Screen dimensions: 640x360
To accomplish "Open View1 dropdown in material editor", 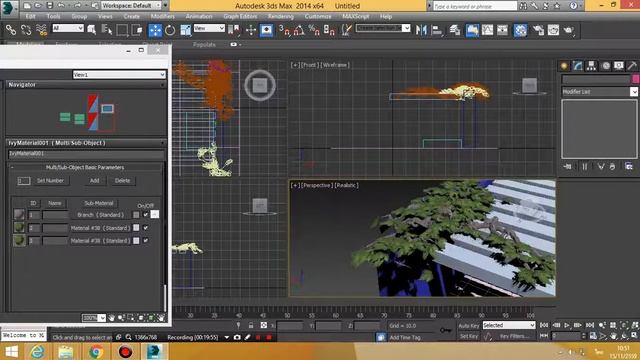I will click(119, 75).
